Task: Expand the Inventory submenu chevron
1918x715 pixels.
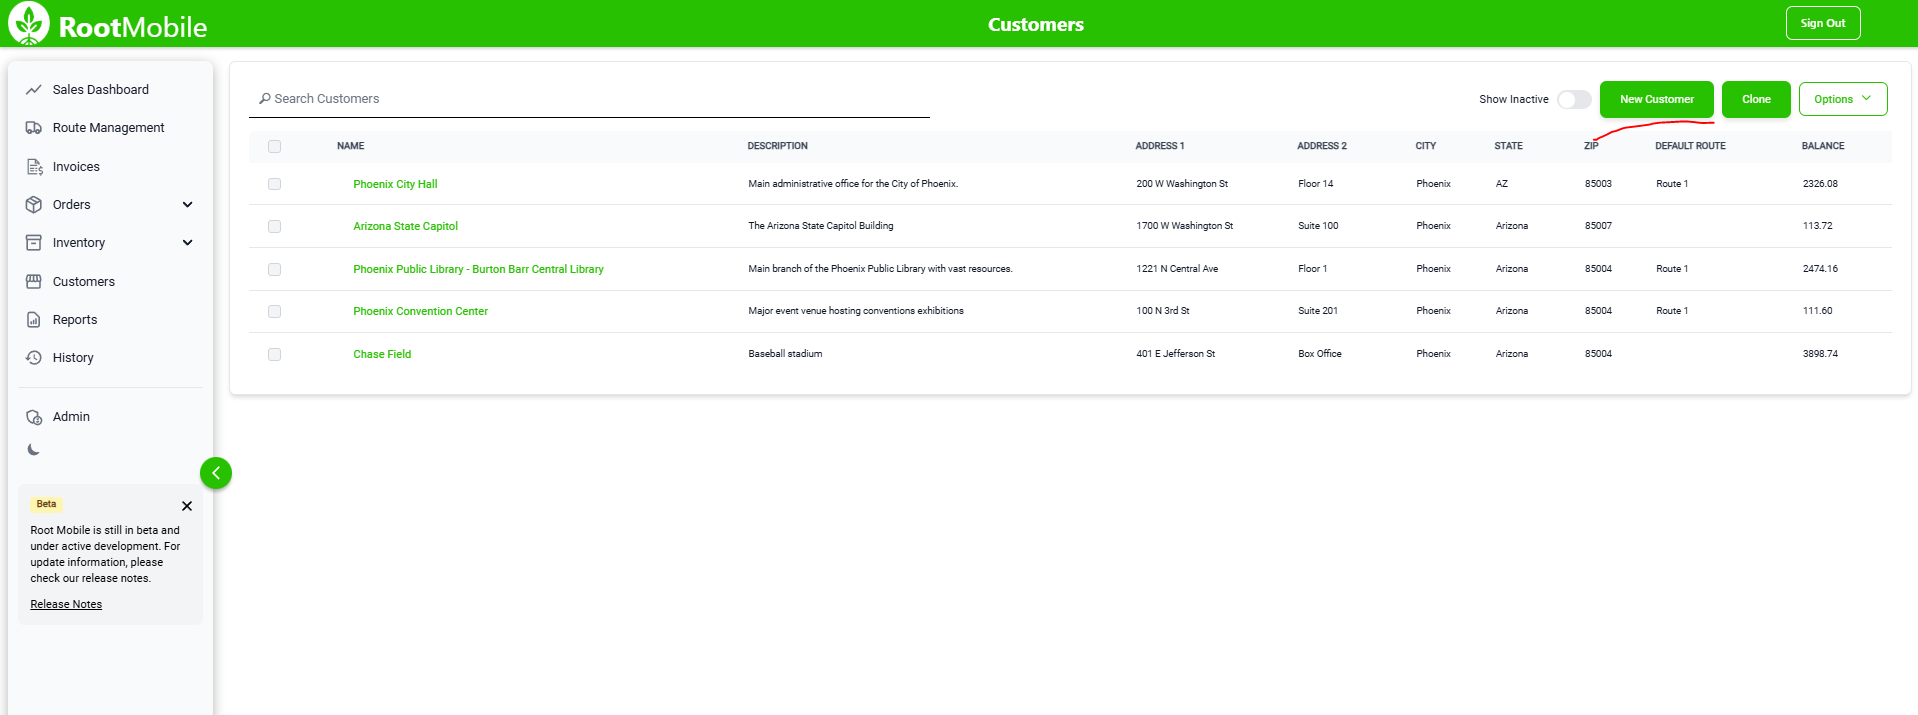Action: click(188, 243)
